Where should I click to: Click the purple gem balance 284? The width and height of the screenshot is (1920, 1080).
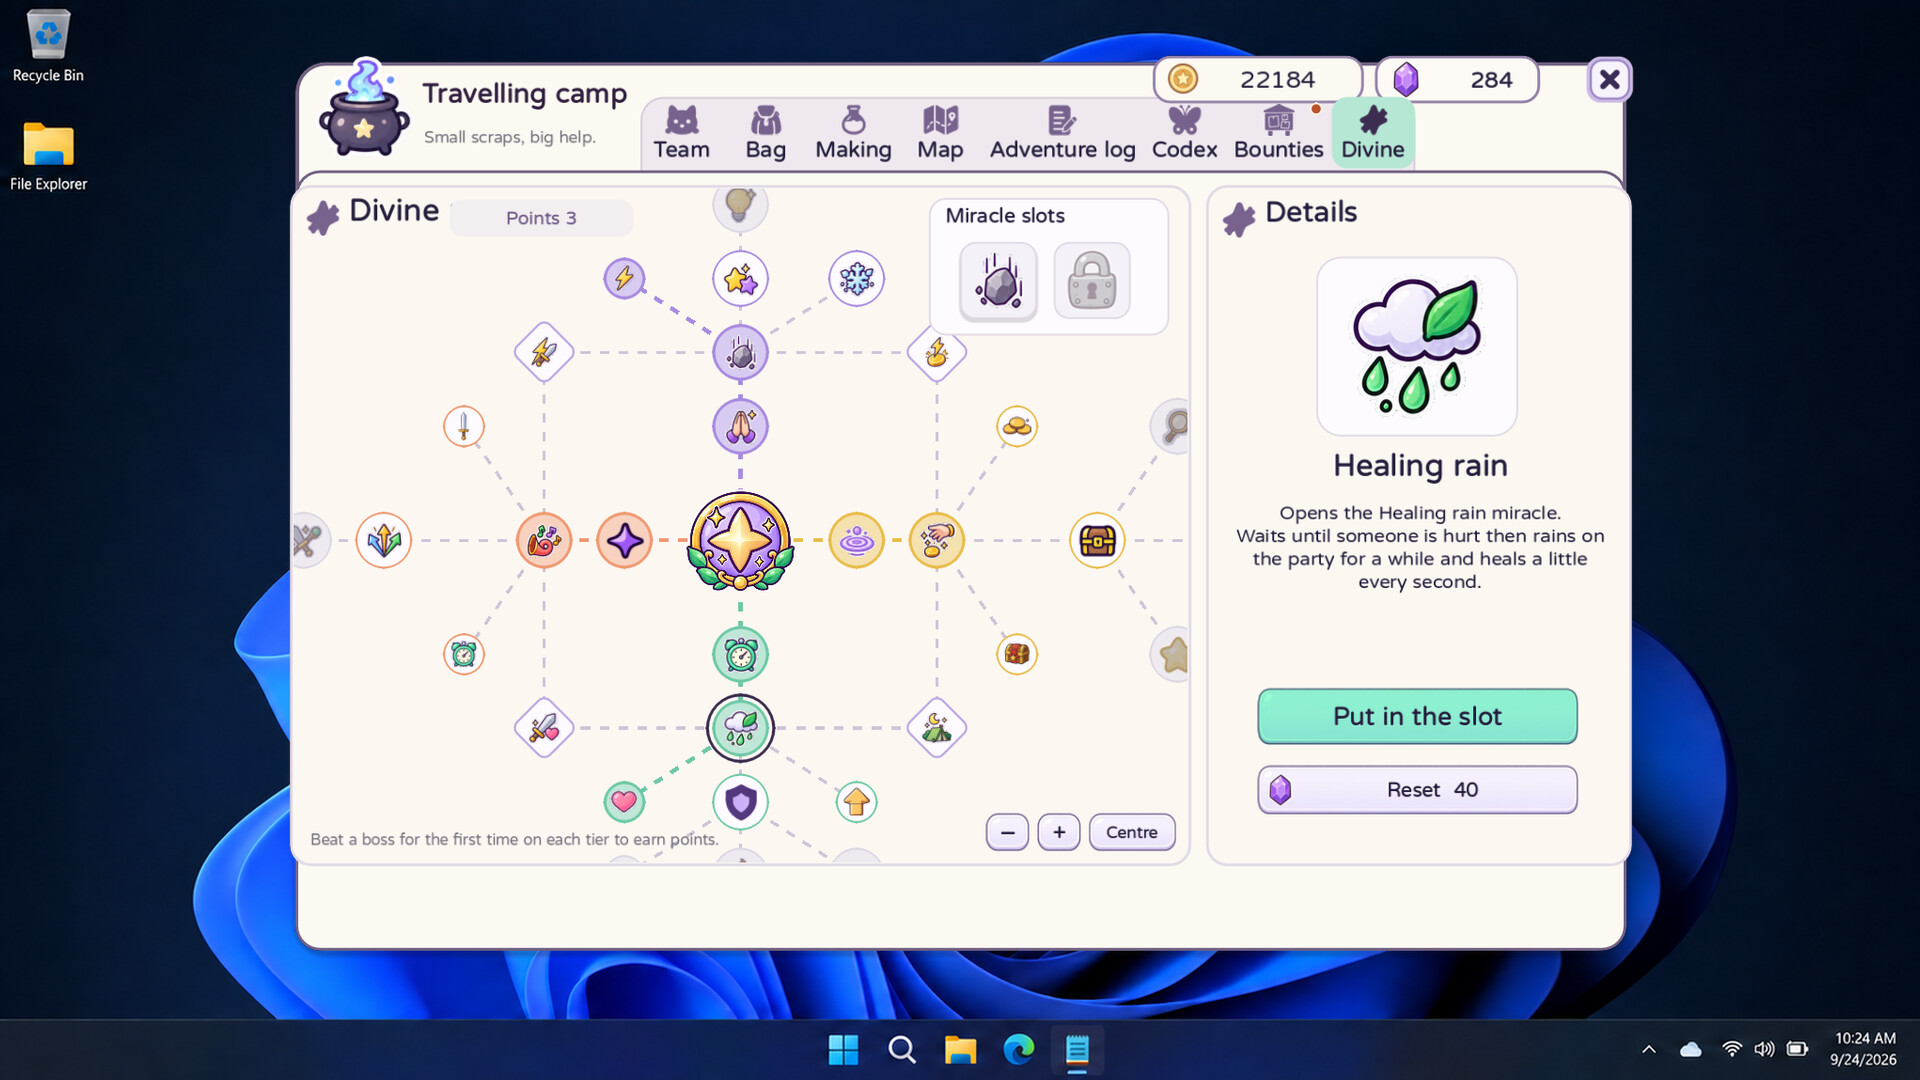tap(1457, 80)
